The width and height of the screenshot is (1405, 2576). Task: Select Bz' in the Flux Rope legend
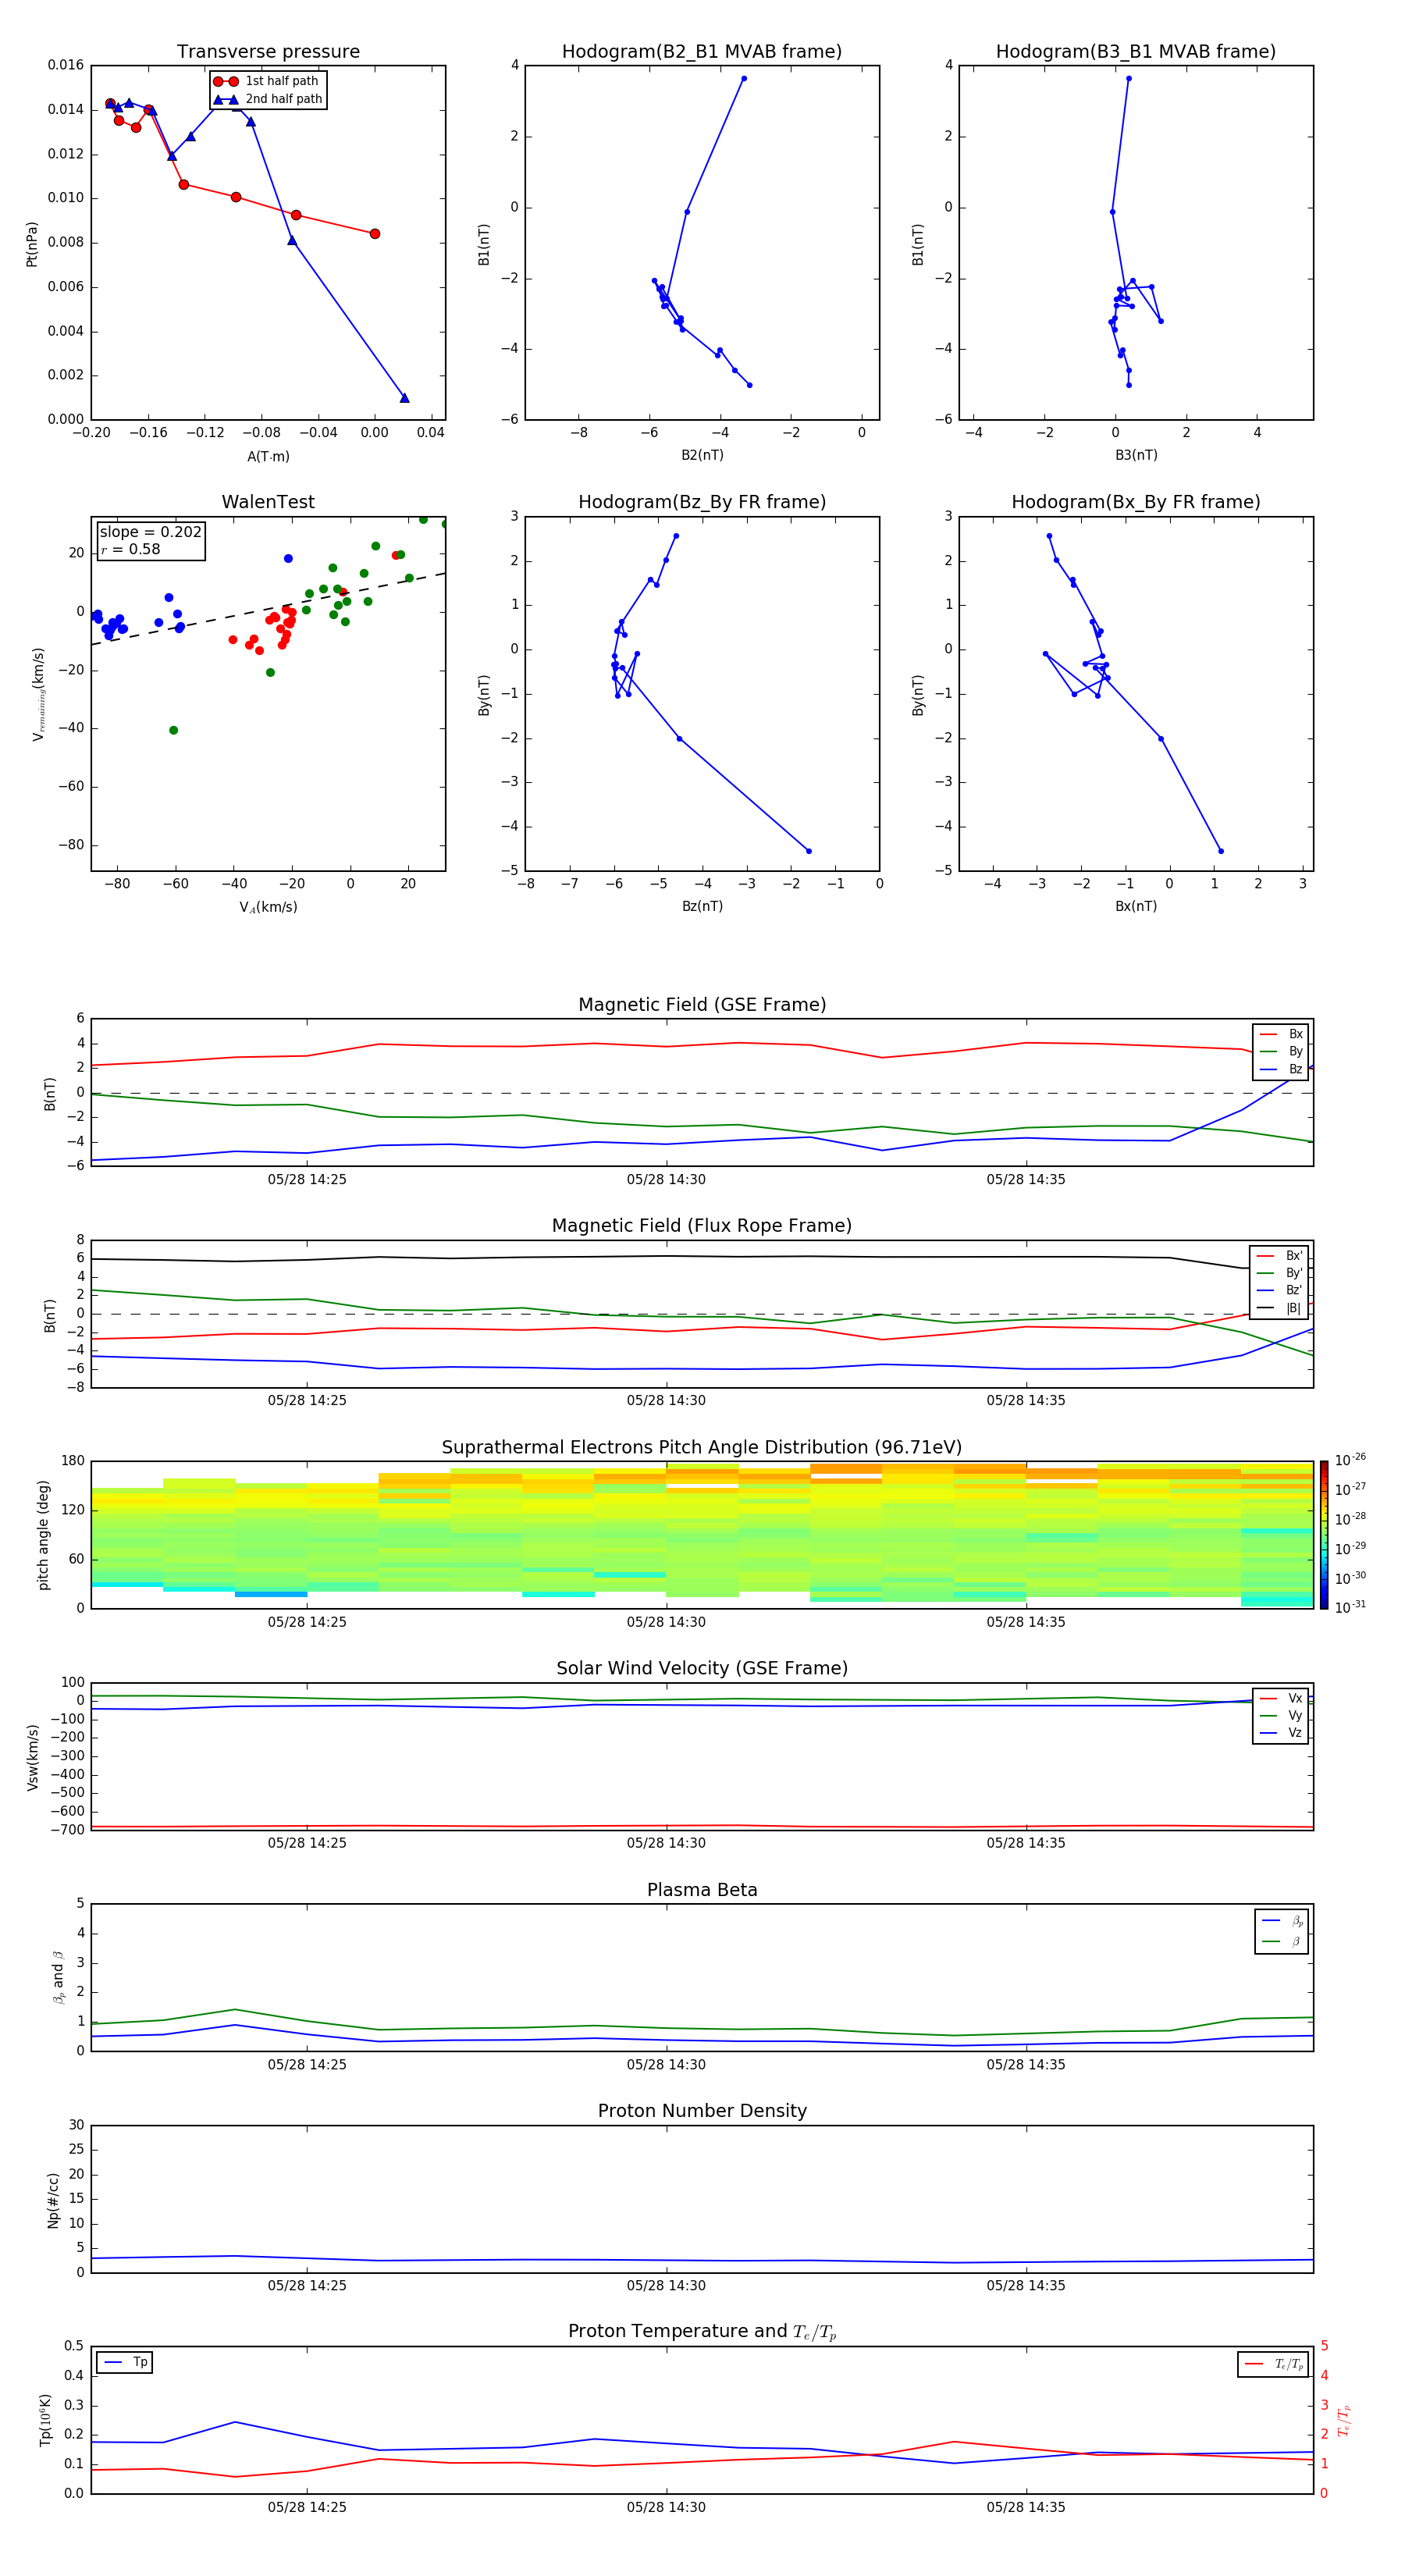1280,1290
